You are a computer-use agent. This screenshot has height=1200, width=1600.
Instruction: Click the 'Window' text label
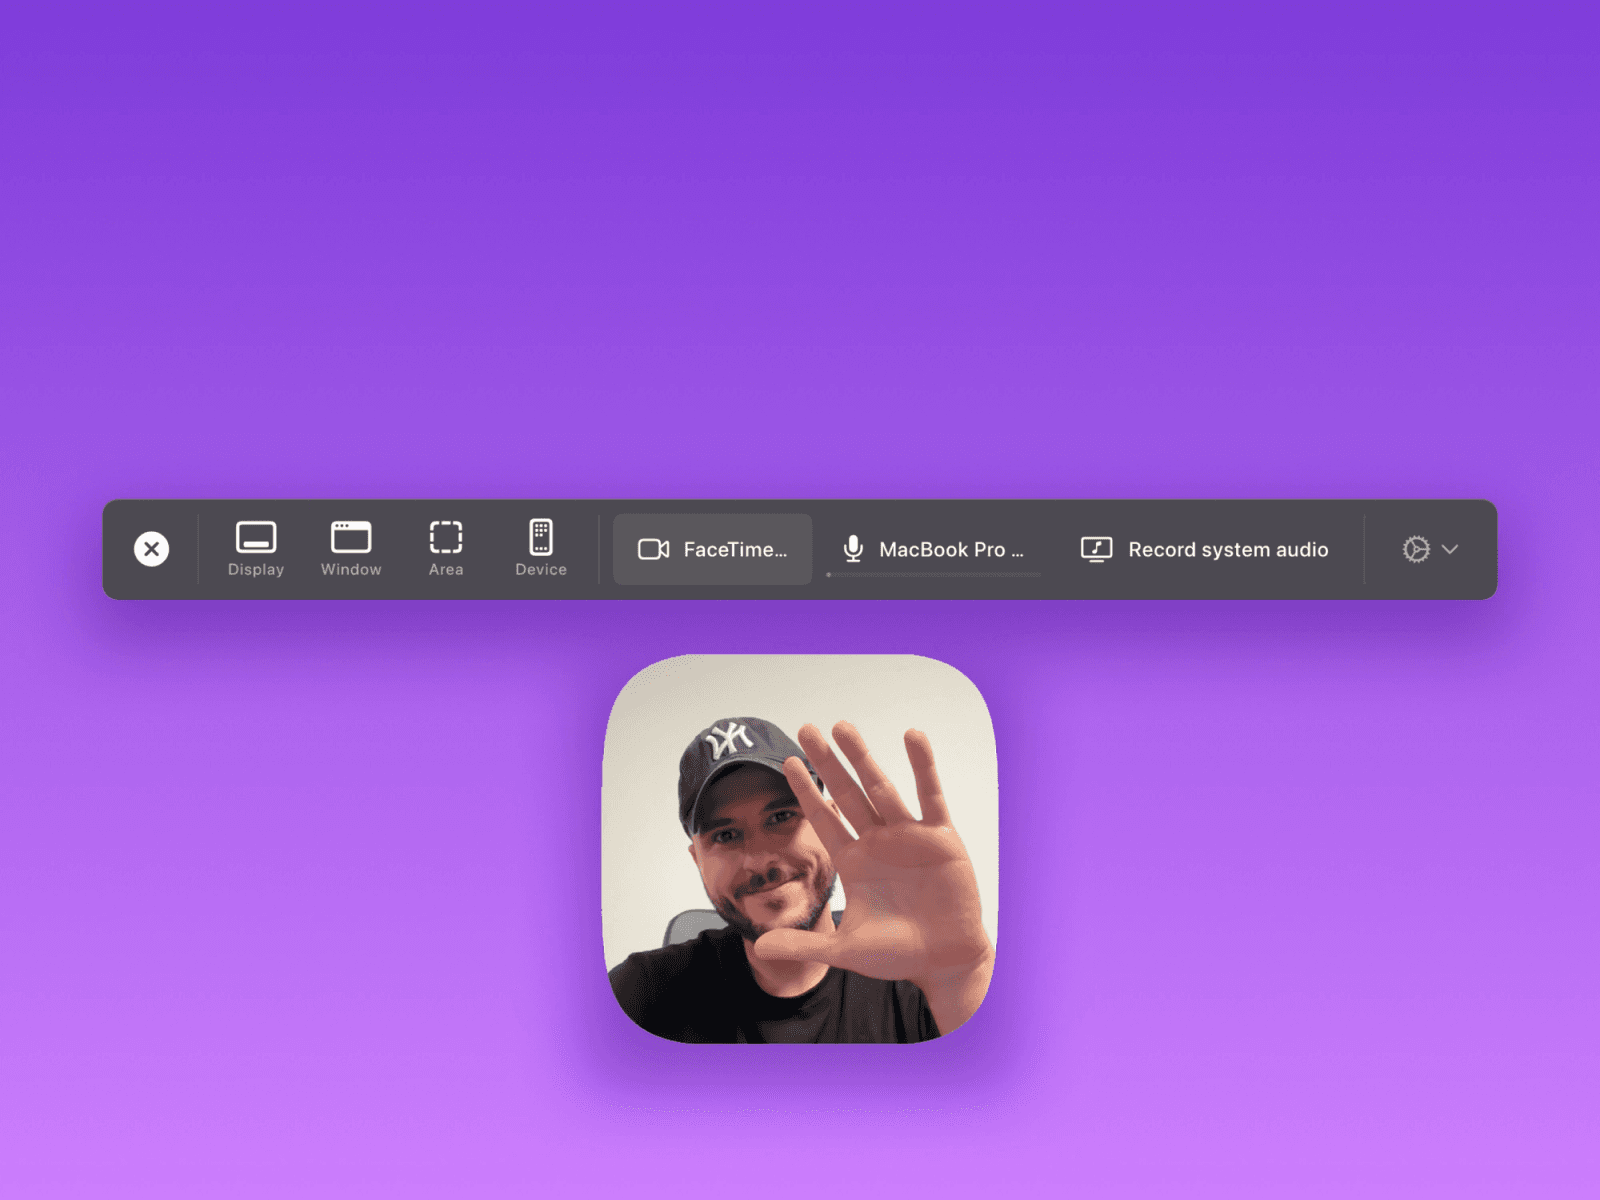(x=351, y=570)
